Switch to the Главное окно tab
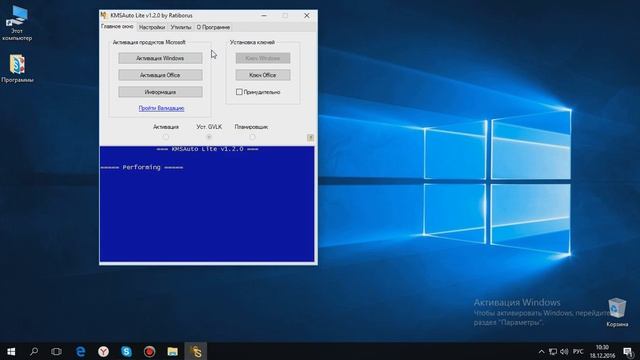Screen dimensions: 640x360 (x=117, y=27)
